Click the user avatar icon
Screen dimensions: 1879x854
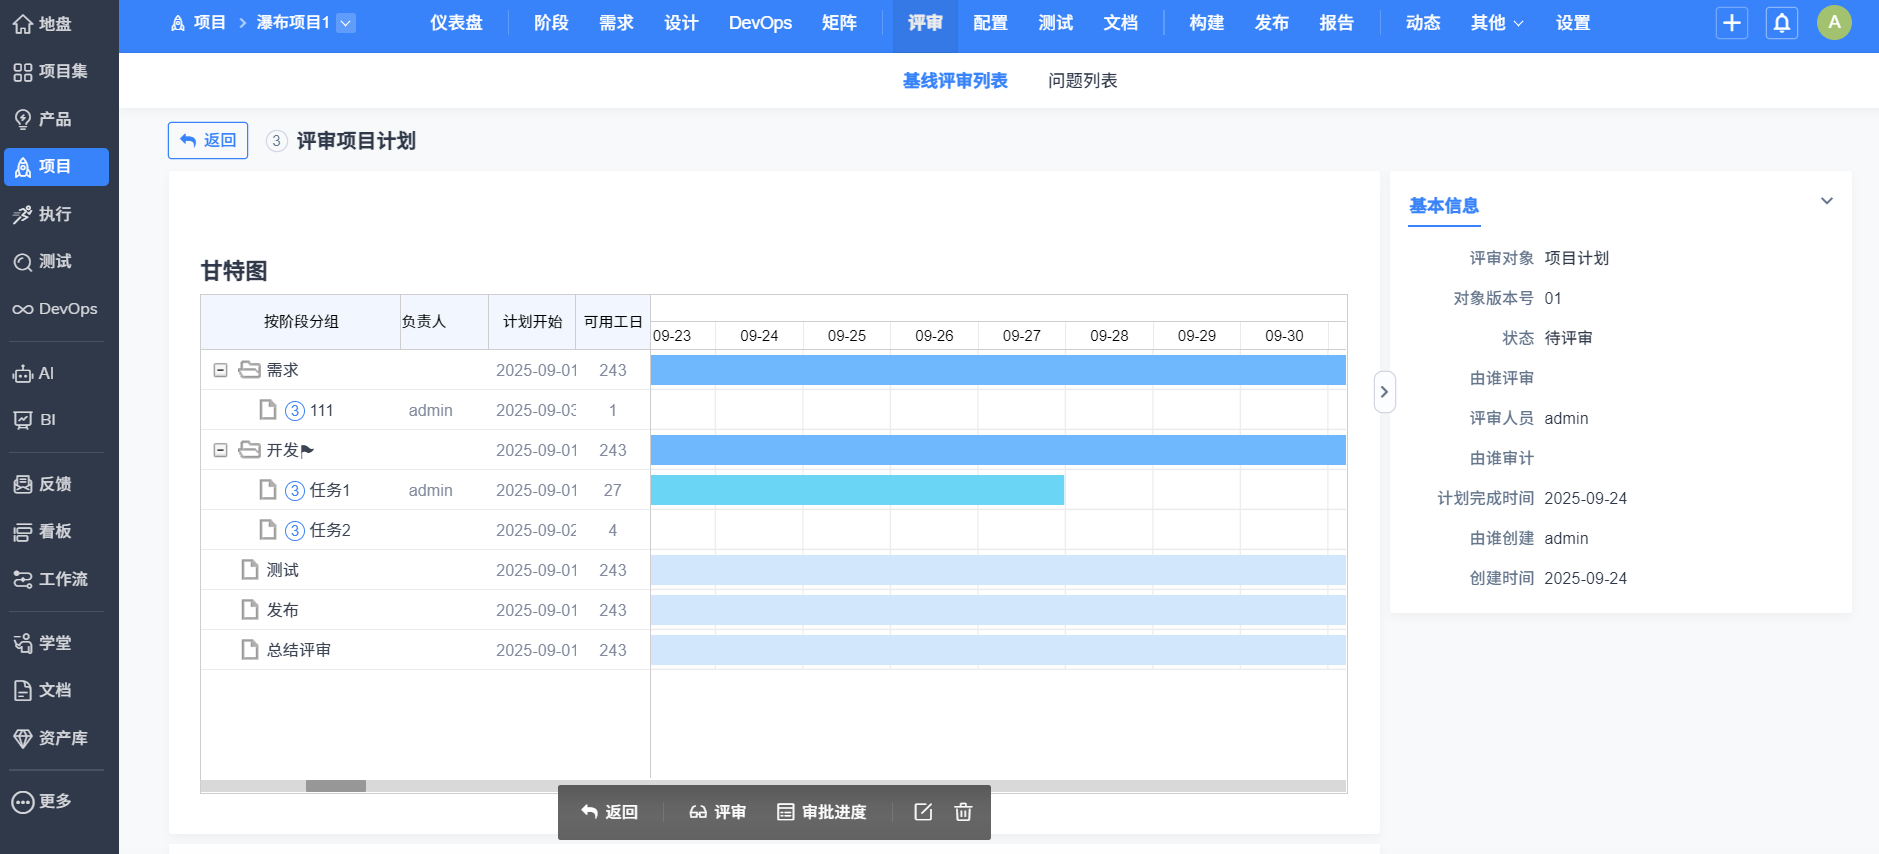coord(1834,23)
